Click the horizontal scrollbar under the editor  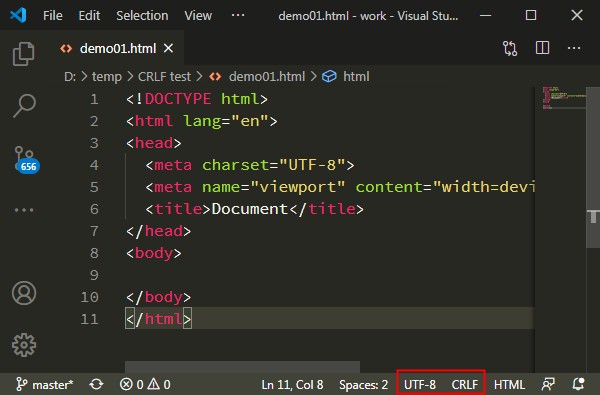click(x=242, y=366)
